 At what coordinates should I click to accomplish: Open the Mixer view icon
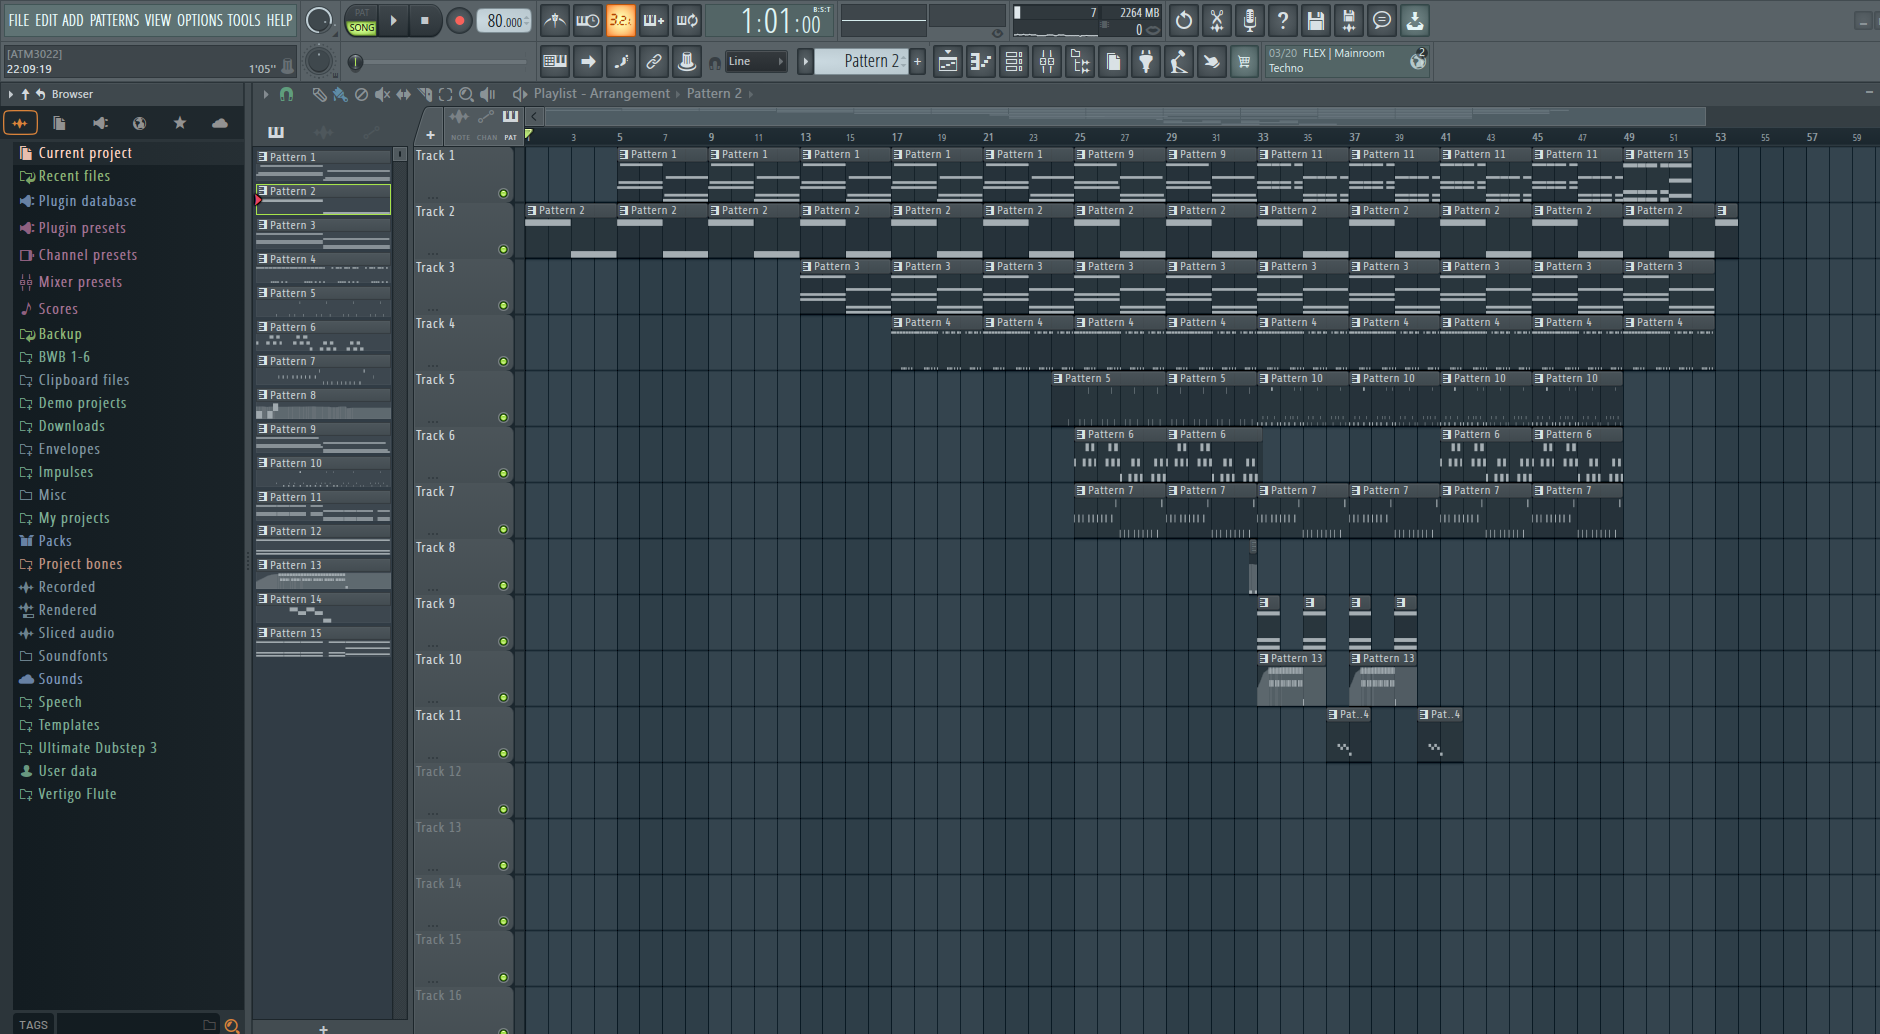pos(1047,62)
